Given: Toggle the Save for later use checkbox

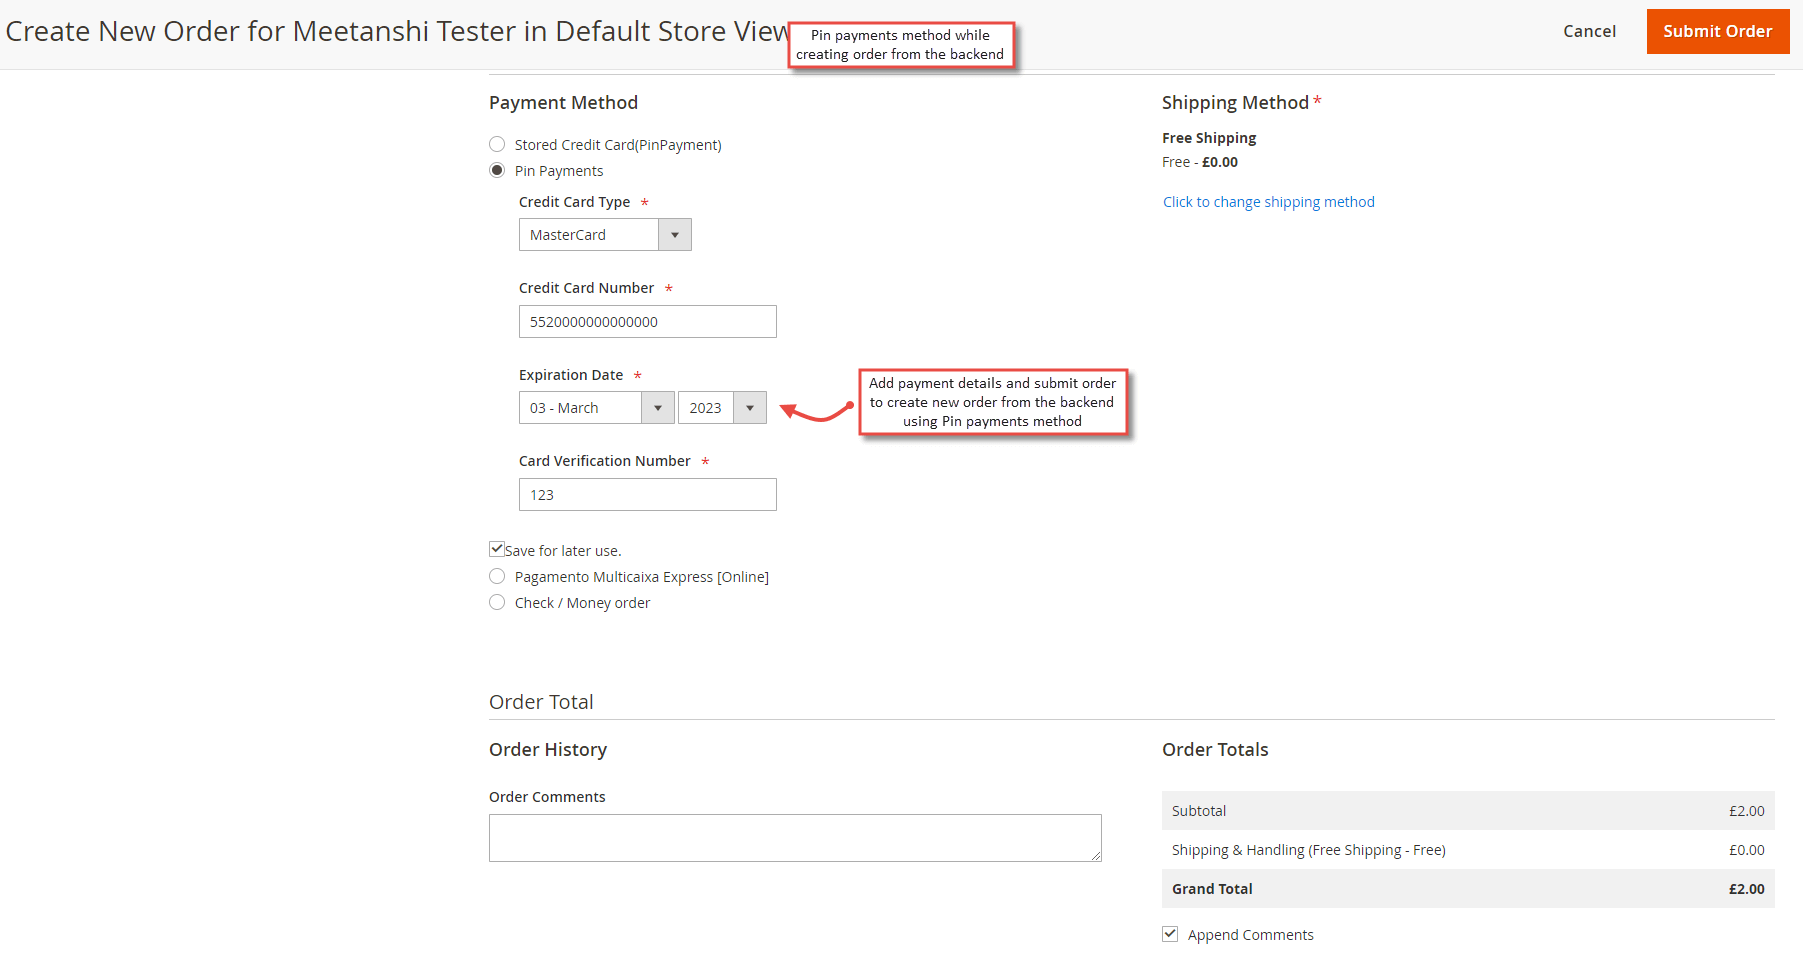Looking at the screenshot, I should [497, 549].
